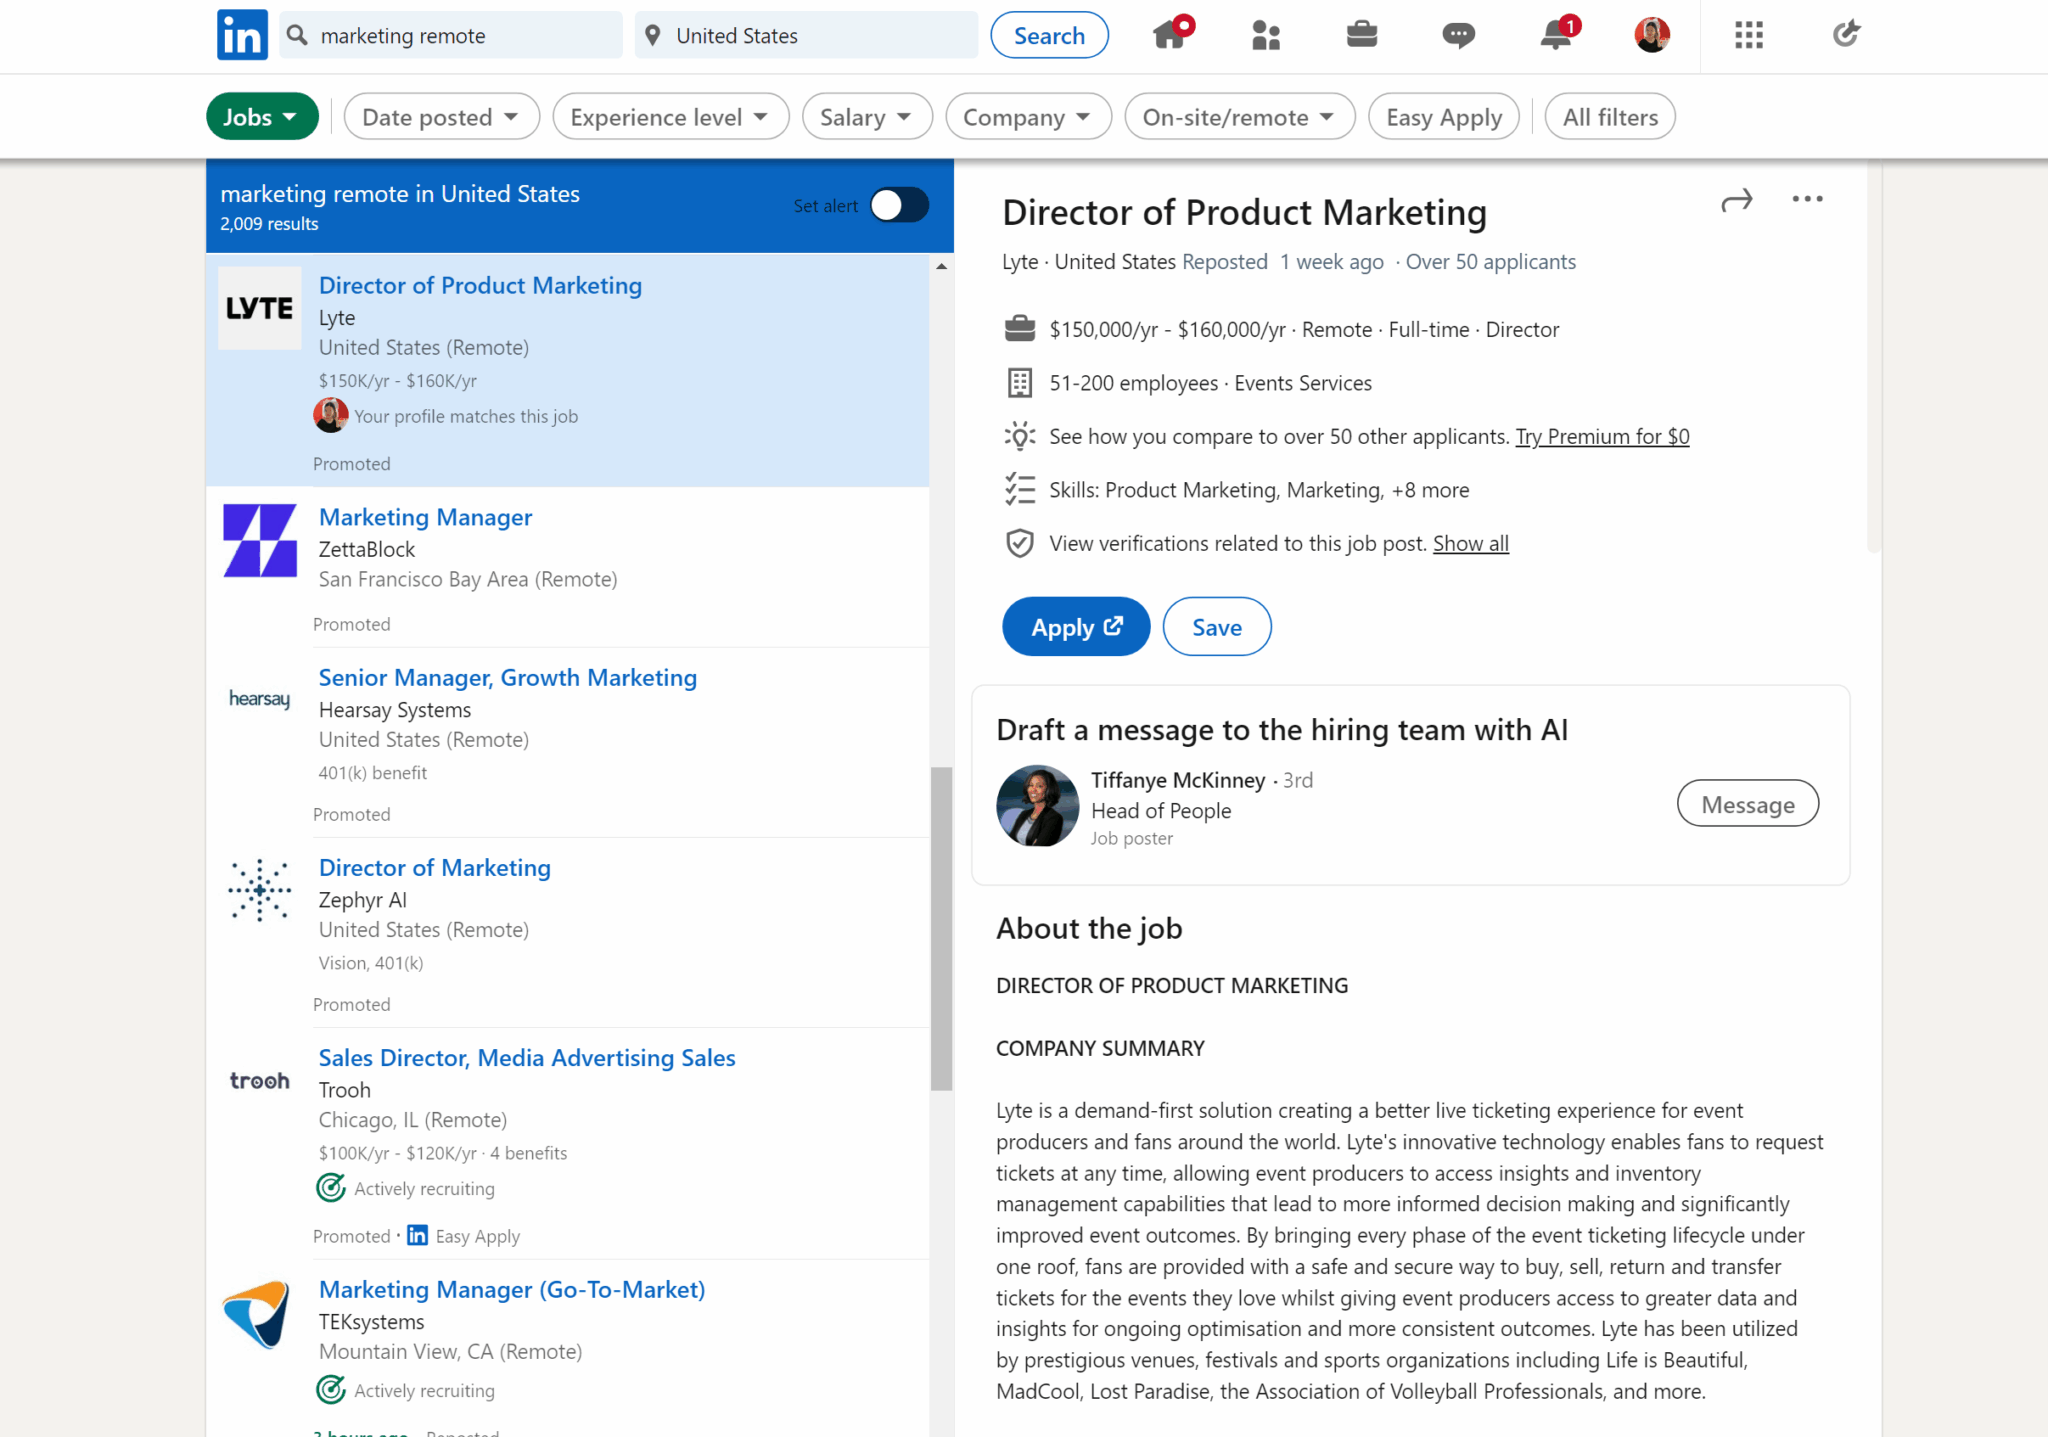Click Show all verifications link
Image resolution: width=2048 pixels, height=1437 pixels.
1470,543
